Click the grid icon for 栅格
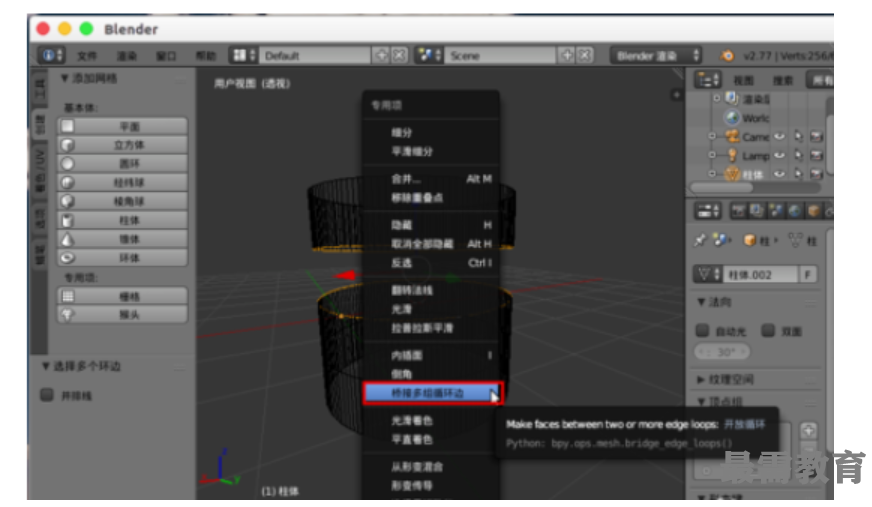This screenshot has height=507, width=872. tap(67, 296)
